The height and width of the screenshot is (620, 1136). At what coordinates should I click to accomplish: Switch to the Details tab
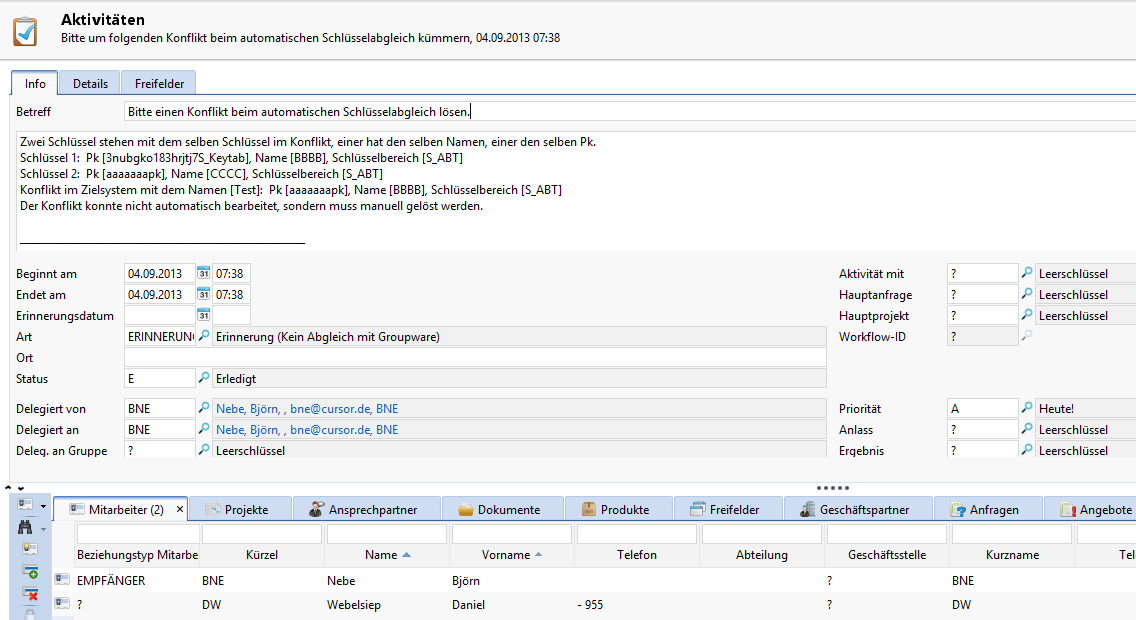(90, 83)
